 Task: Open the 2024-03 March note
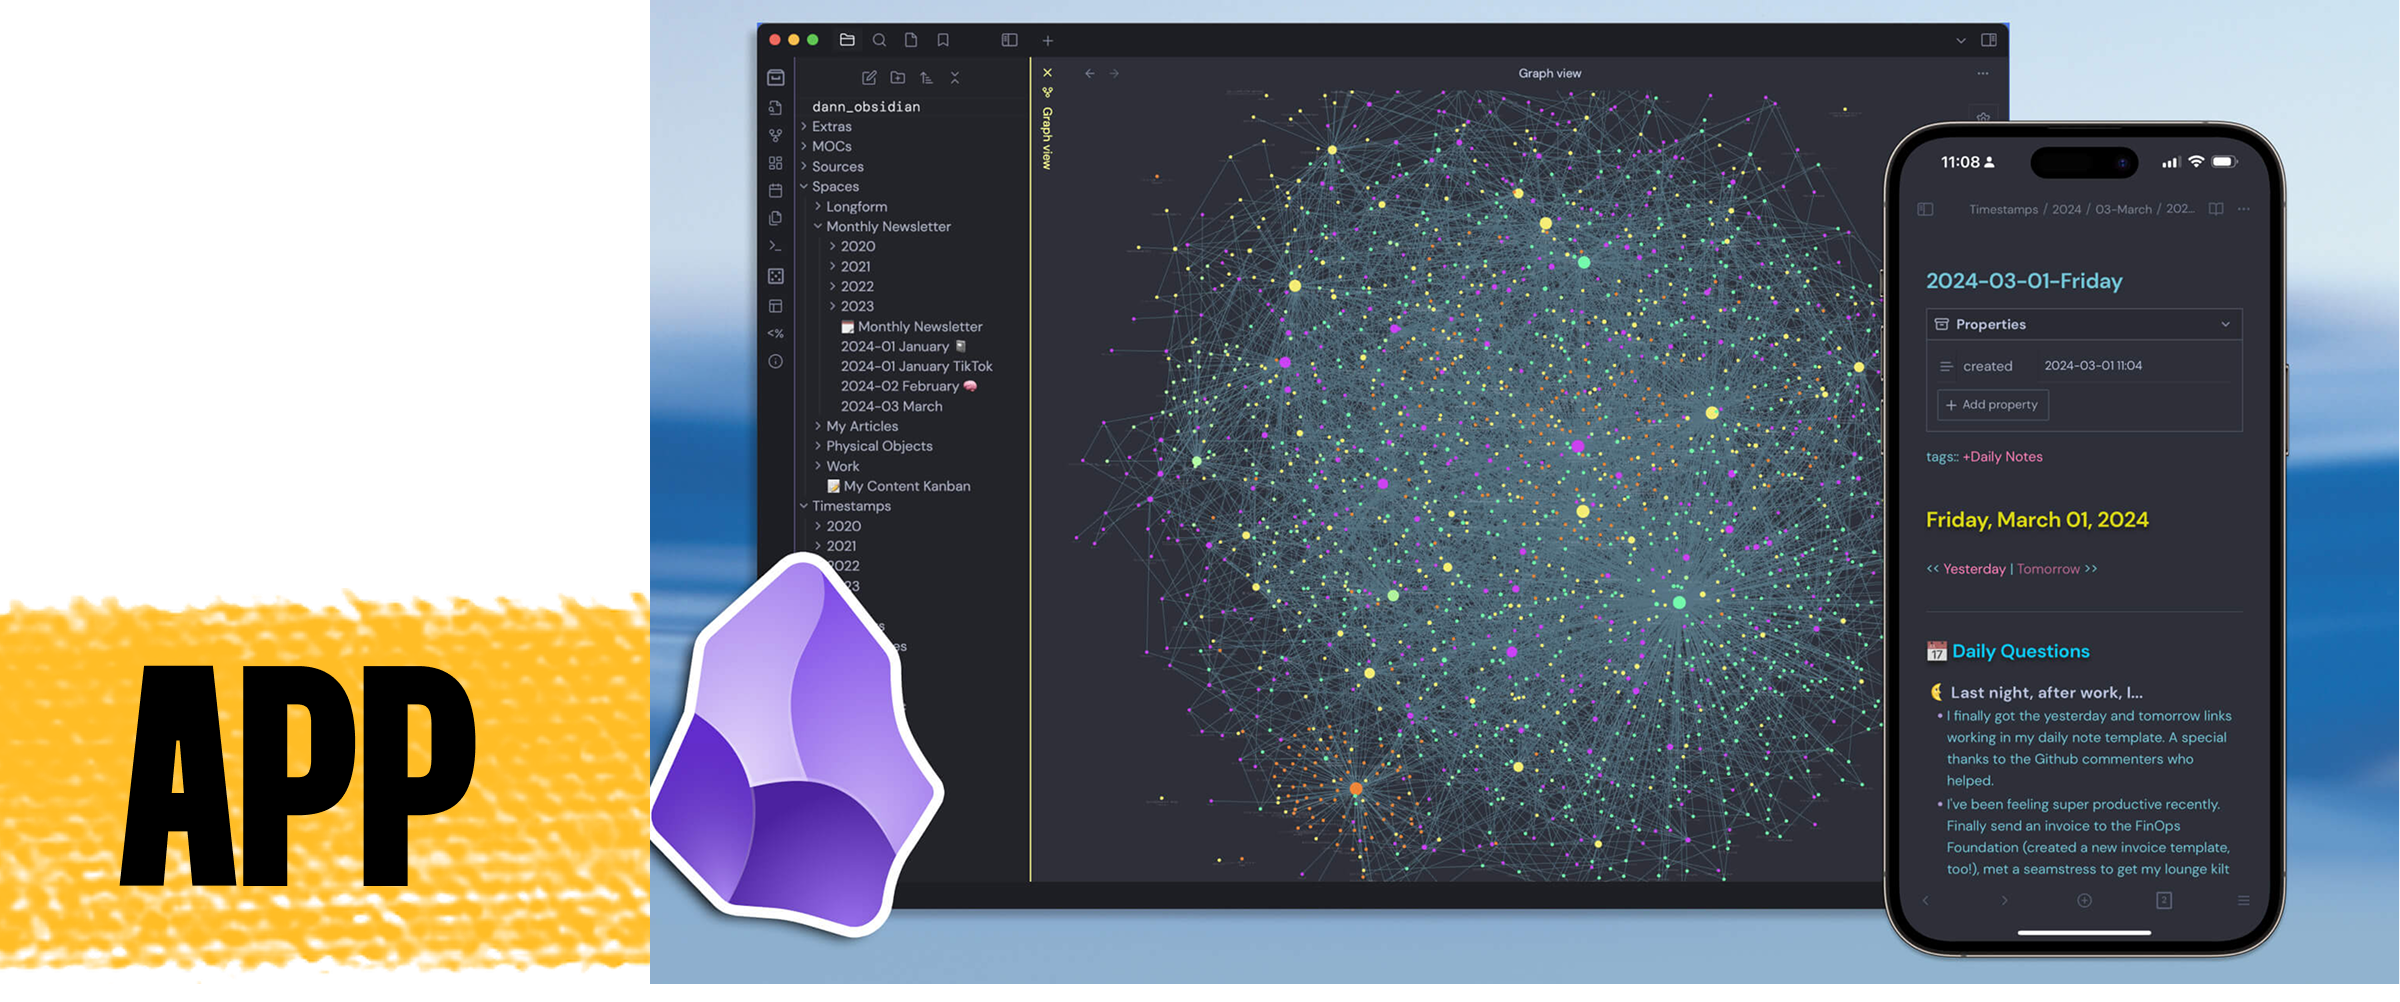(891, 407)
